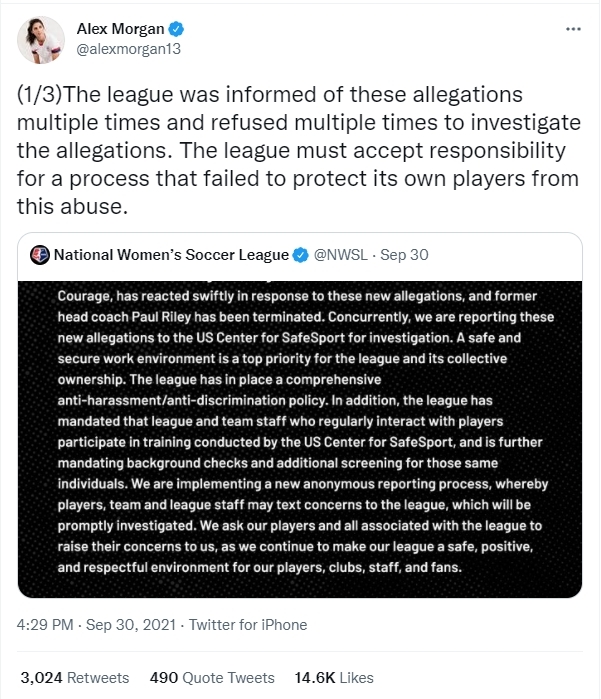
Task: Click the Twitter for iPhone source link
Action: [x=251, y=624]
